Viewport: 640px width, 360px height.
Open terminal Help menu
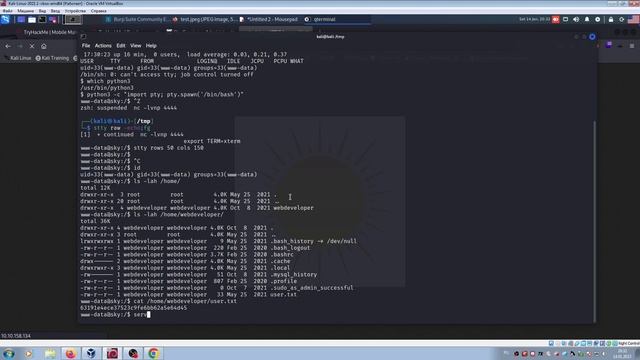click(151, 46)
